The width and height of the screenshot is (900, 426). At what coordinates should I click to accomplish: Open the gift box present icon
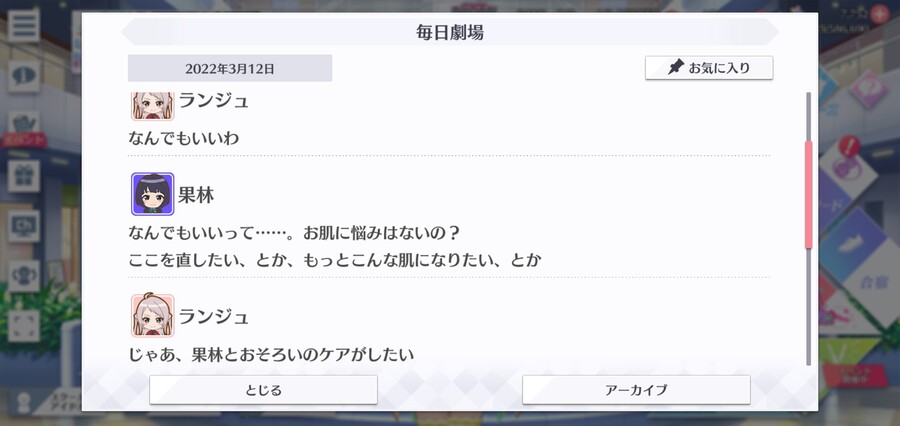(x=24, y=176)
